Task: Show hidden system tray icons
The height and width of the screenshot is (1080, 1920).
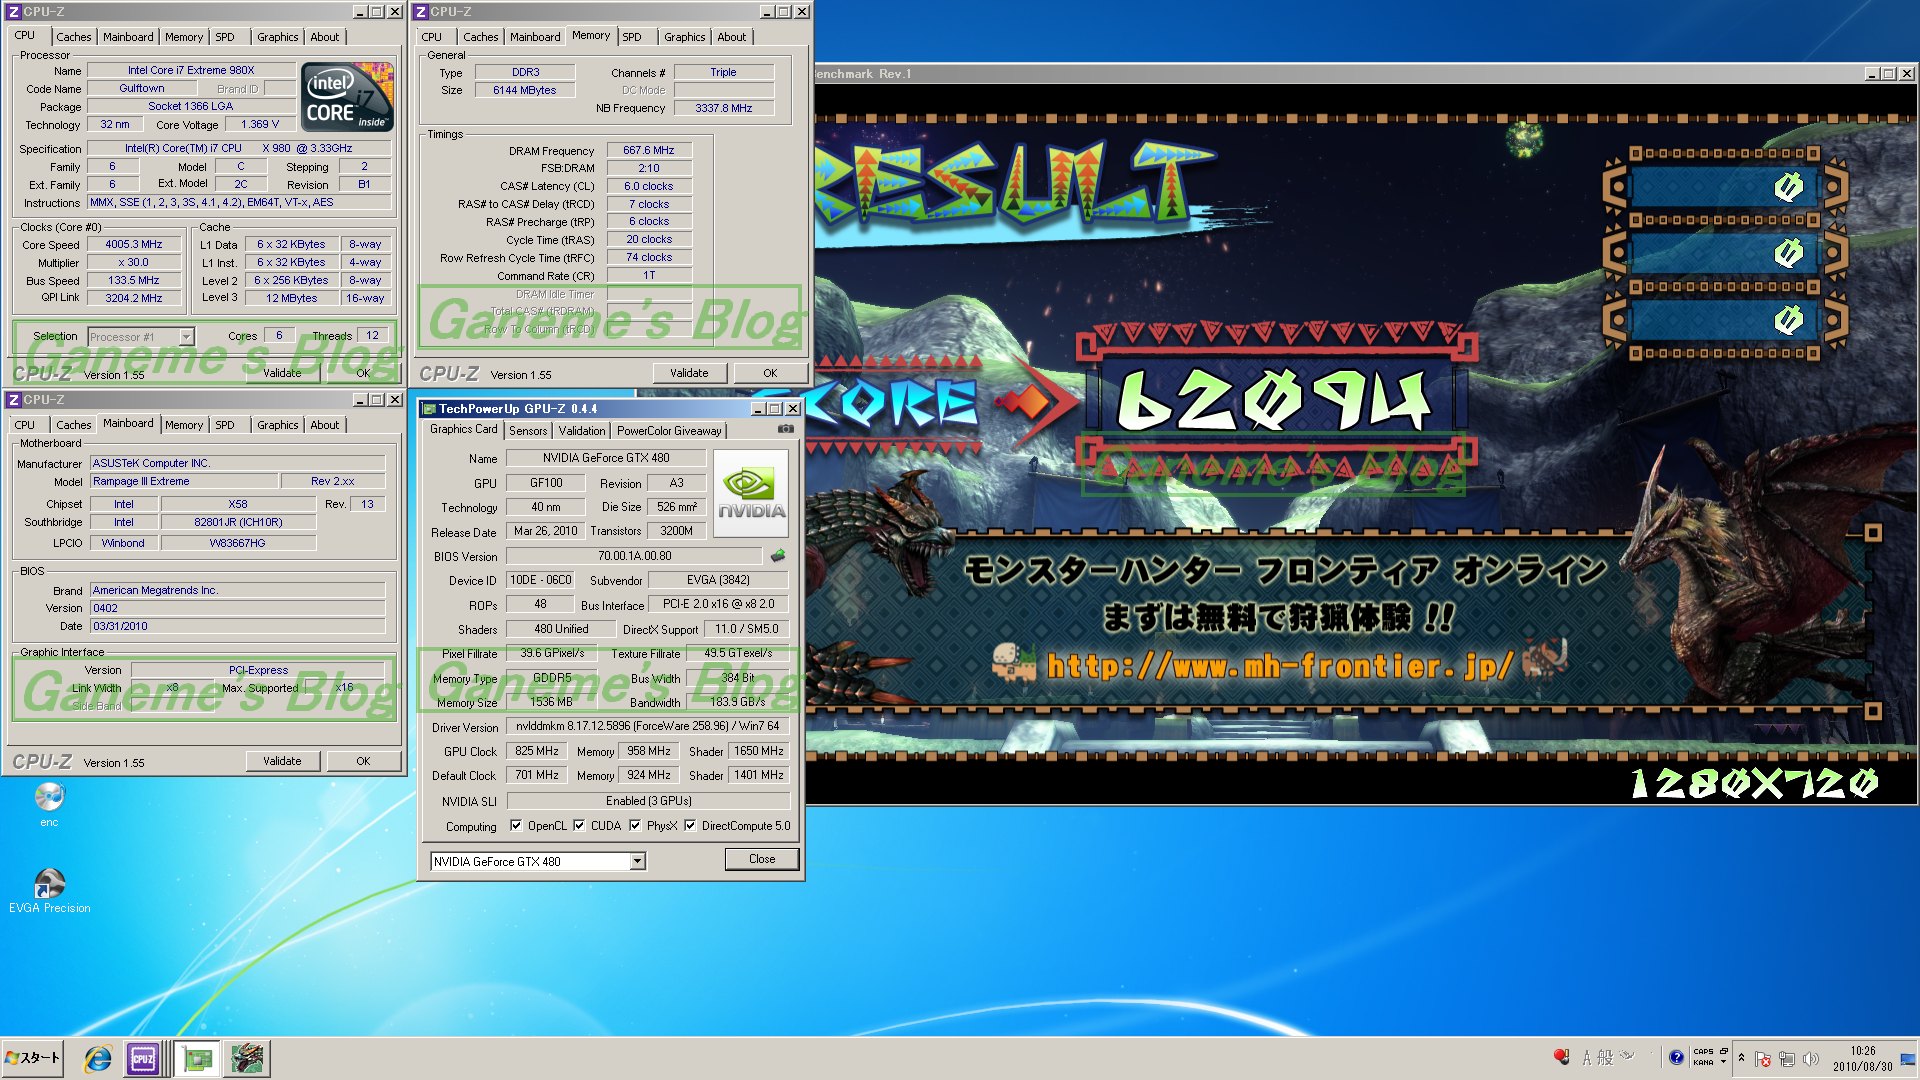Action: [x=1741, y=1057]
